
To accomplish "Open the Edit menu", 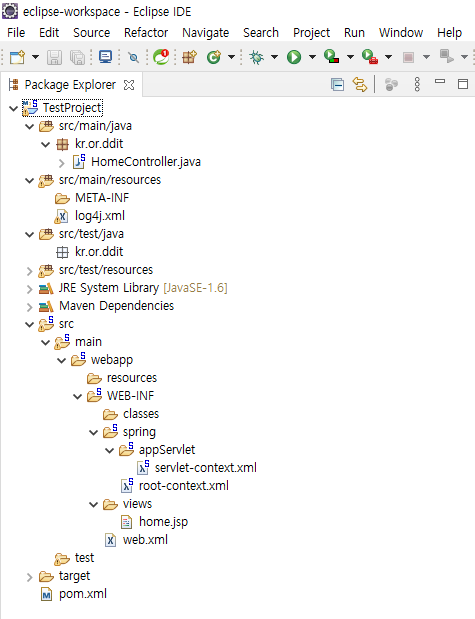I will (49, 33).
